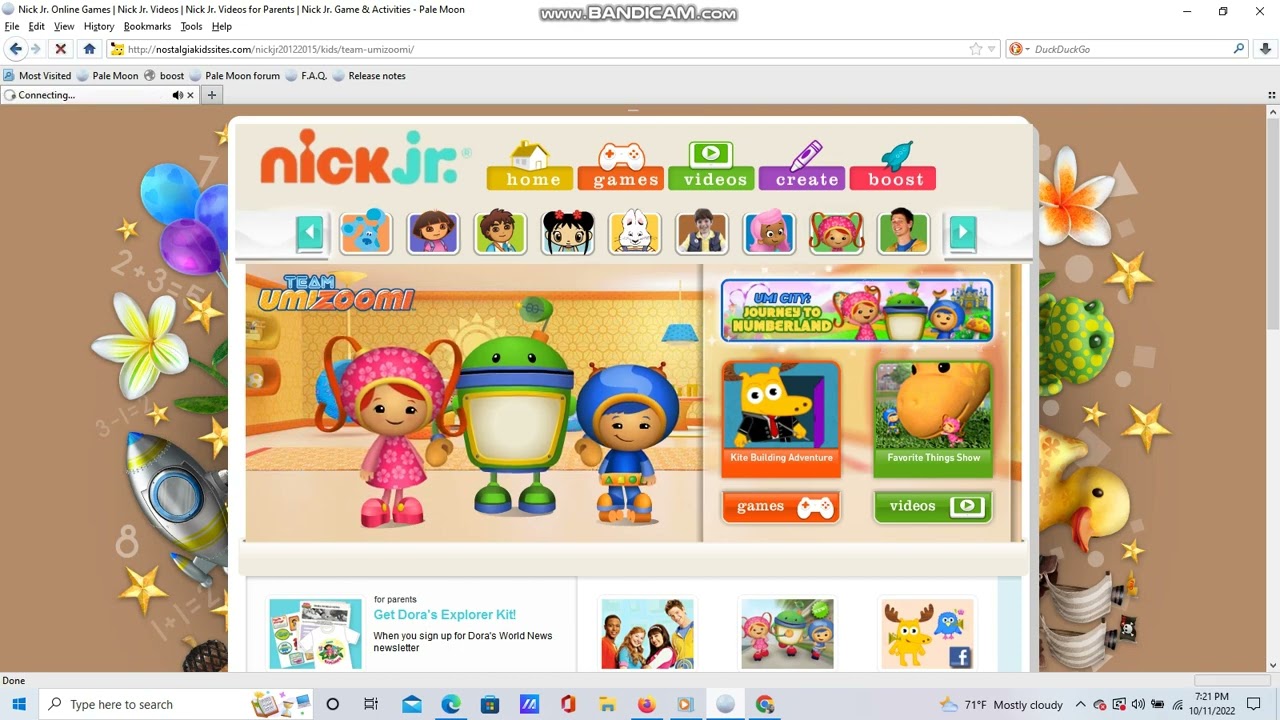The width and height of the screenshot is (1280, 720).
Task: Open the Edit menu
Action: 37,27
